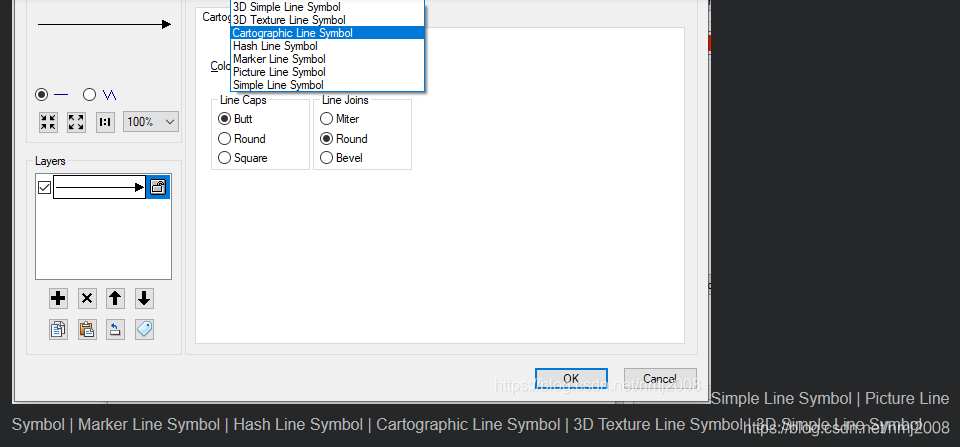Image resolution: width=960 pixels, height=447 pixels.
Task: Pick Simple Line Symbol from list
Action: point(327,85)
